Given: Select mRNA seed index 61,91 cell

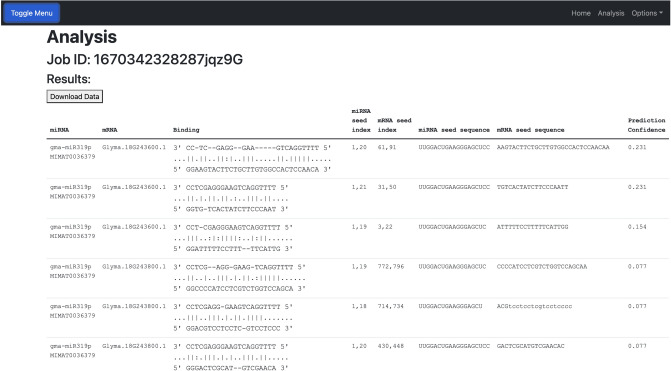Looking at the screenshot, I should tap(387, 147).
